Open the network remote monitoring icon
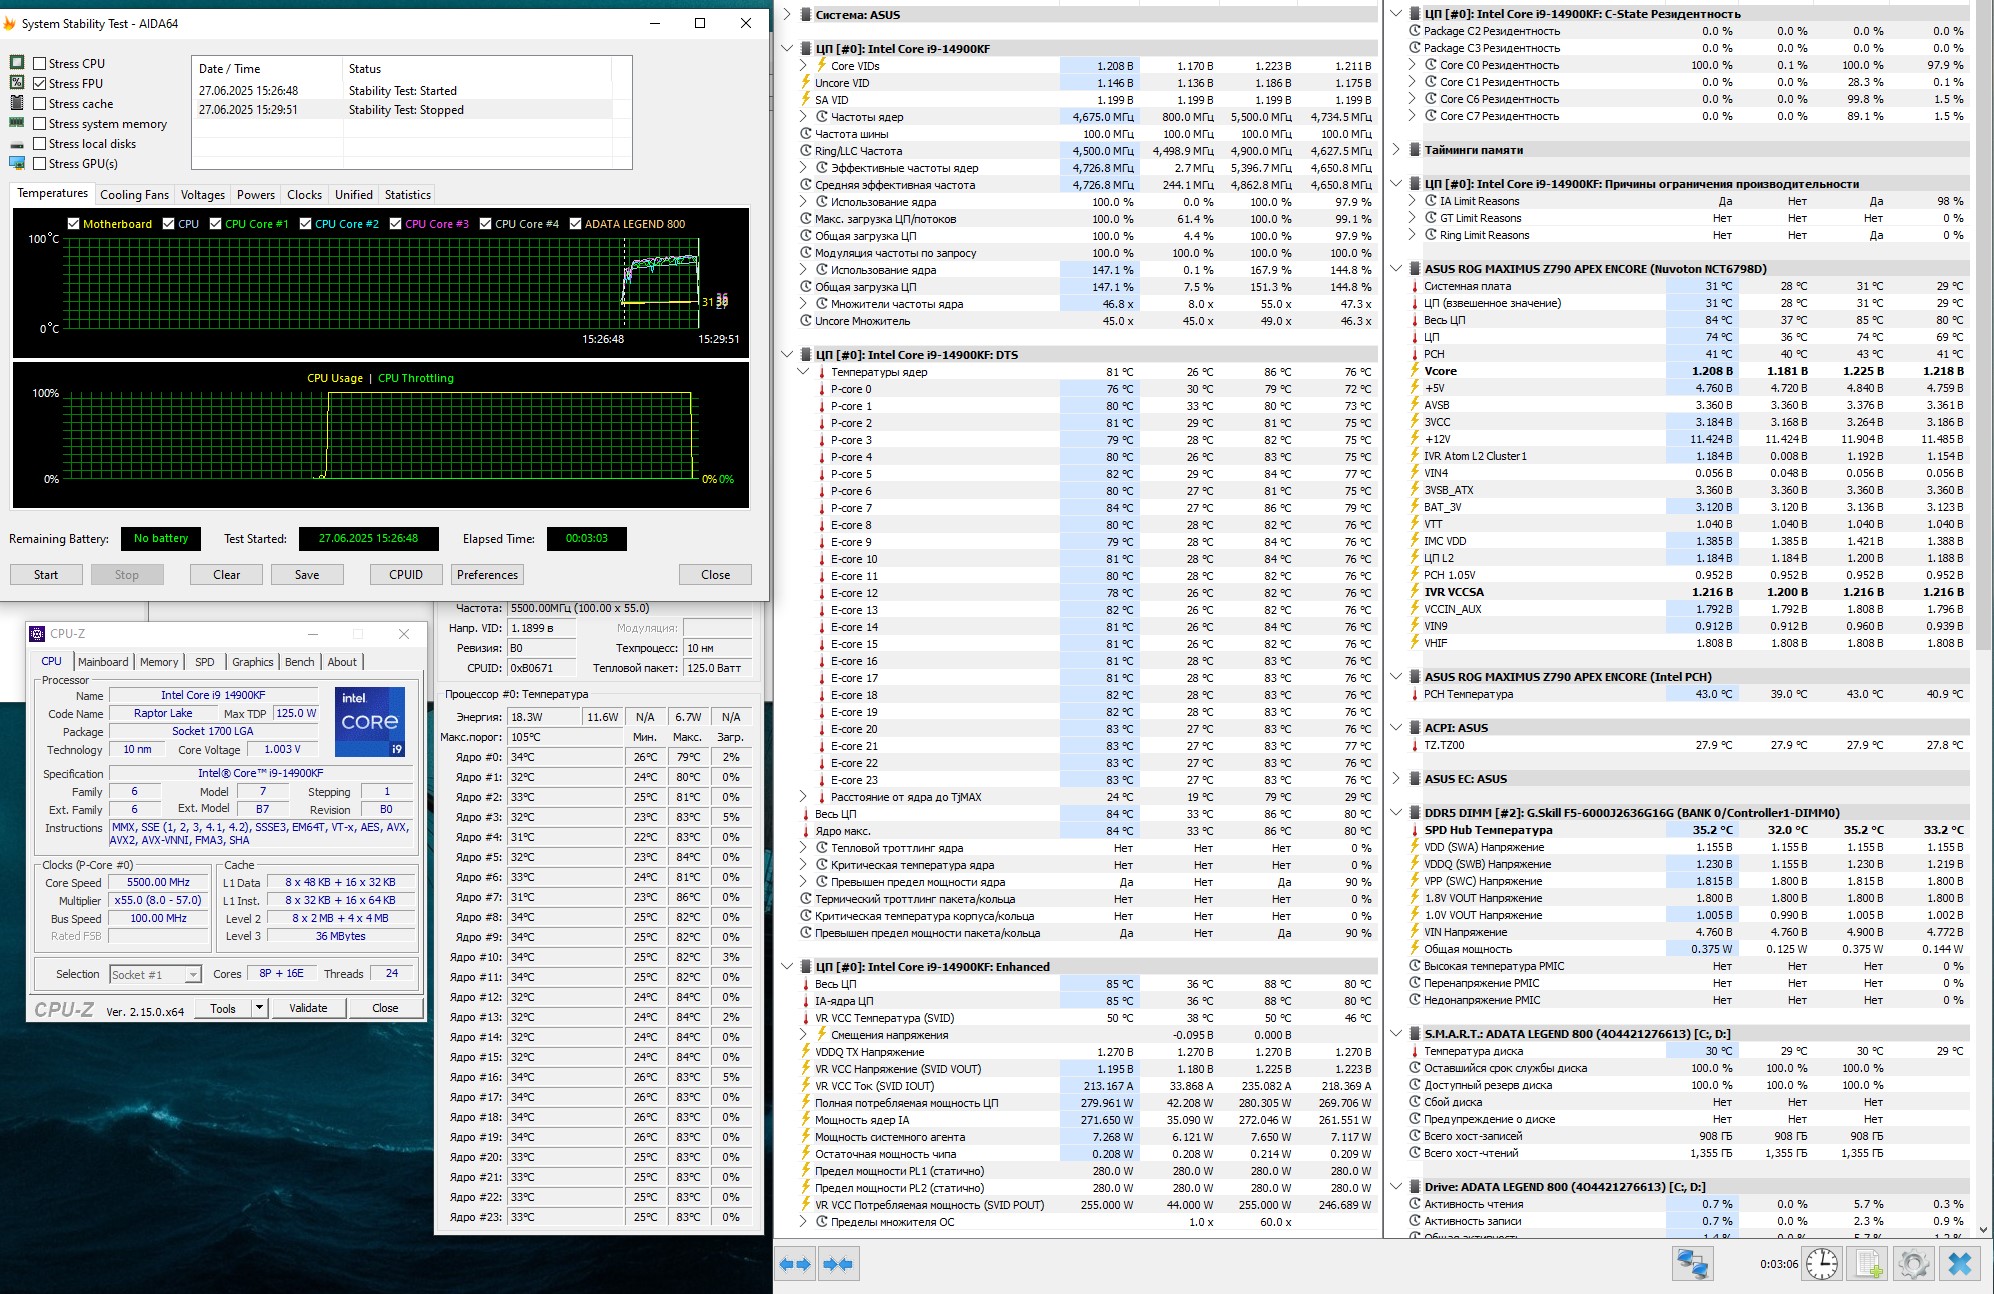 pos(1692,1264)
